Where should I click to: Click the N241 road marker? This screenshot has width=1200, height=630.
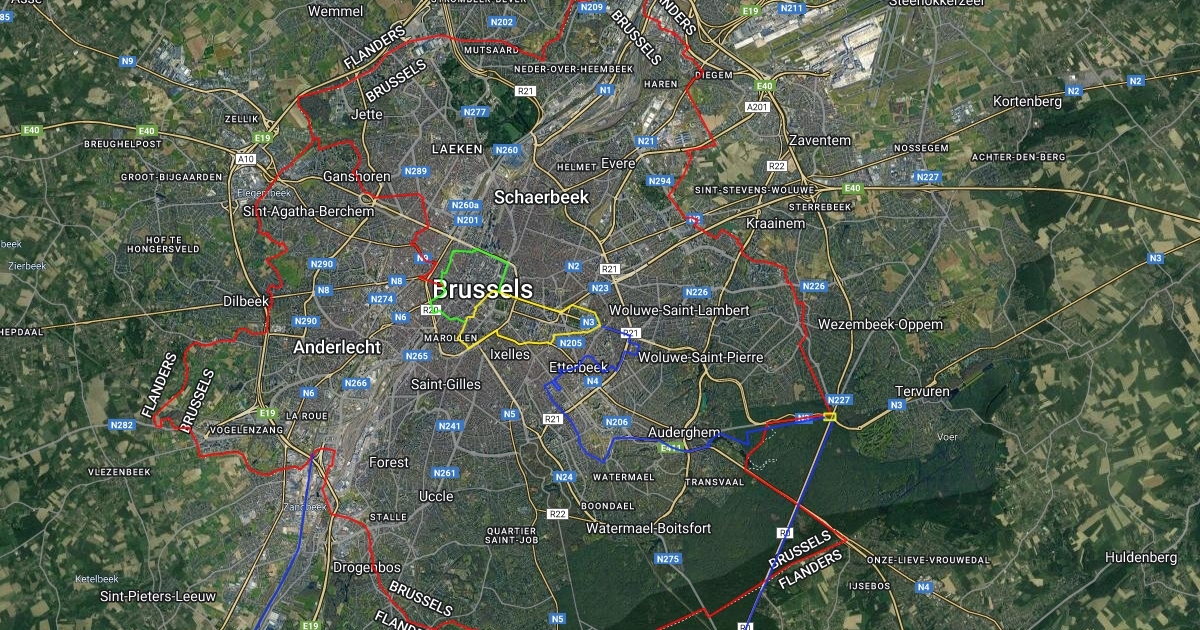click(x=449, y=426)
